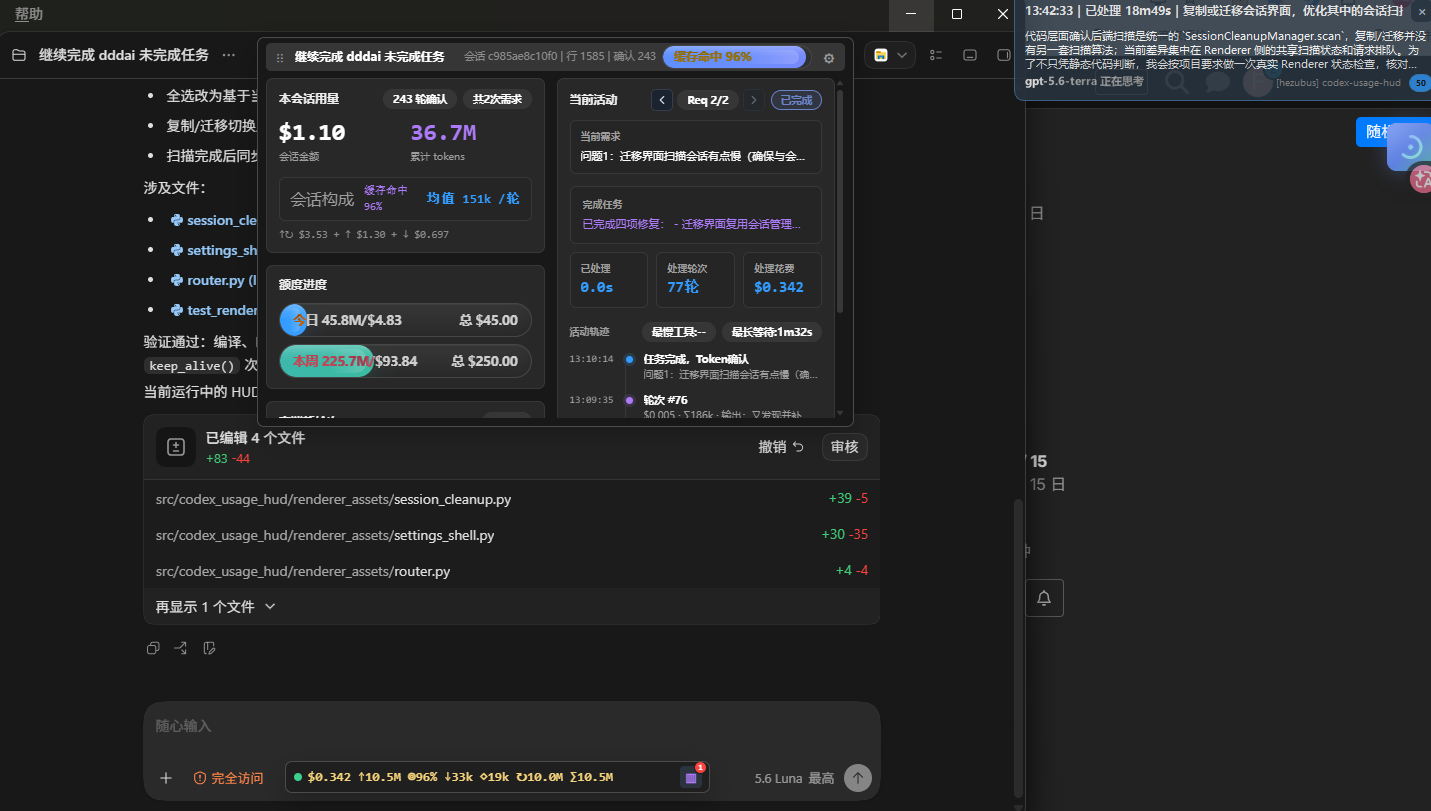Open HUD settings gear icon
The height and width of the screenshot is (811, 1431).
tap(829, 58)
